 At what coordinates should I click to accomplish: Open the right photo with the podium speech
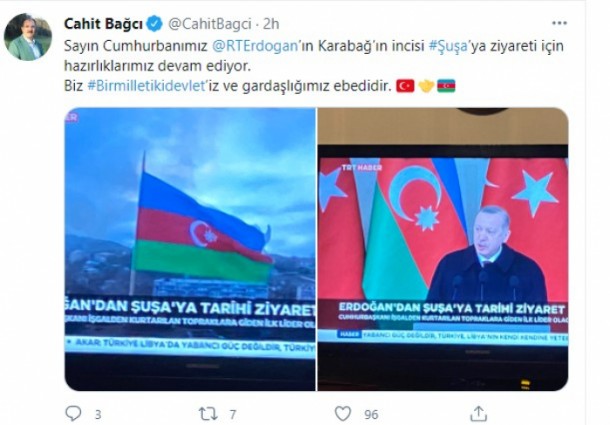click(443, 249)
